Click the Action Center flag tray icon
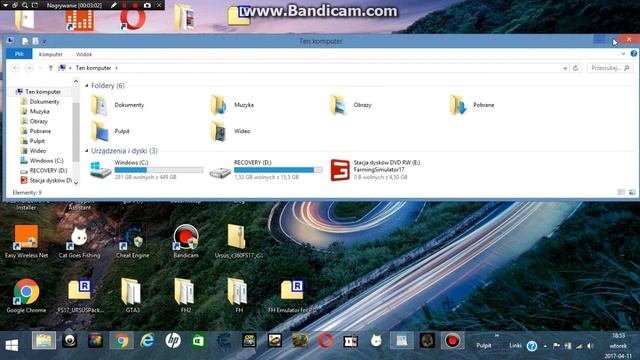640x360 pixels. (x=556, y=346)
